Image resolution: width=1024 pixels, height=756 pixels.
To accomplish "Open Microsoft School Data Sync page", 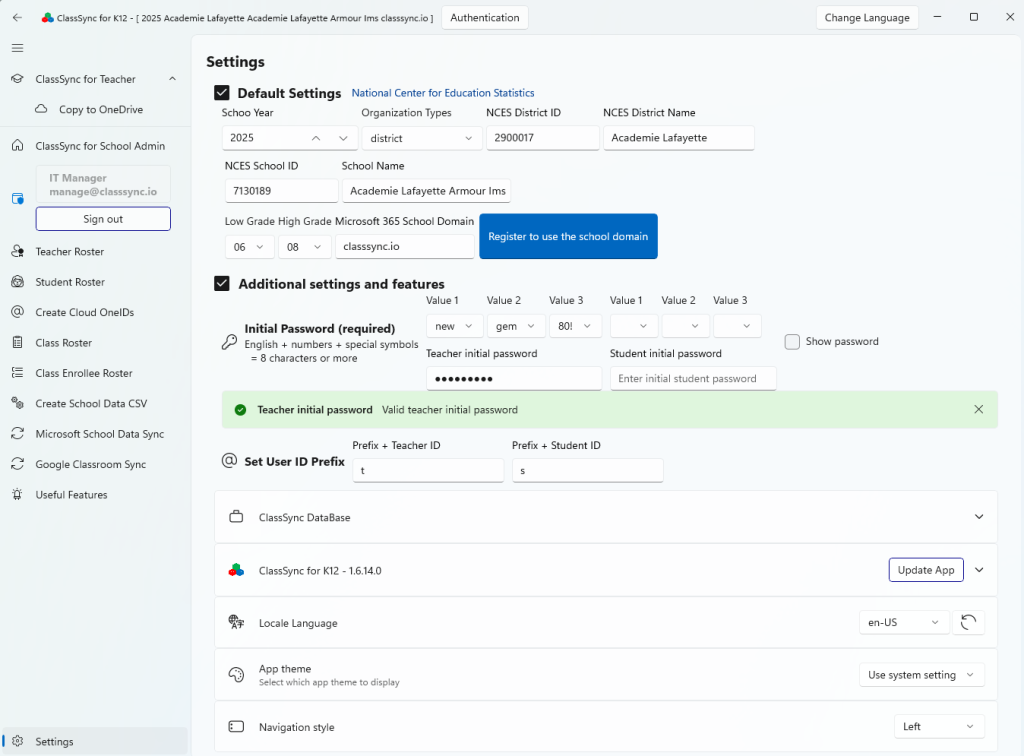I will pos(99,434).
